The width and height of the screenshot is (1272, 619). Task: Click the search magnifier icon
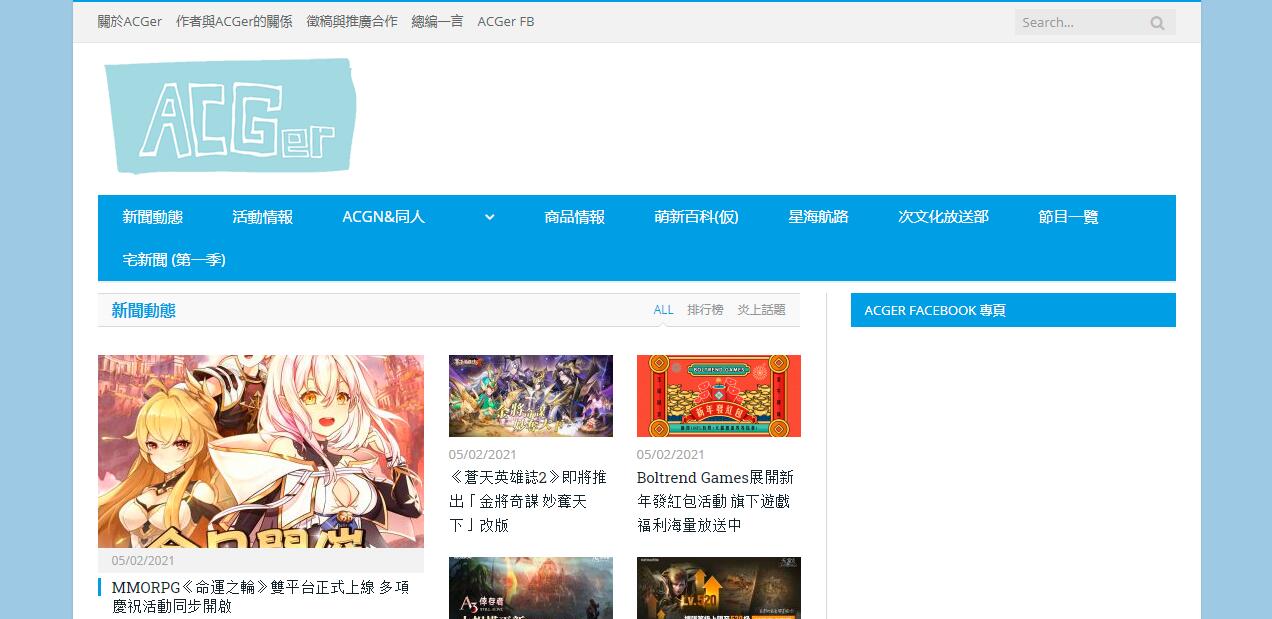(1157, 22)
